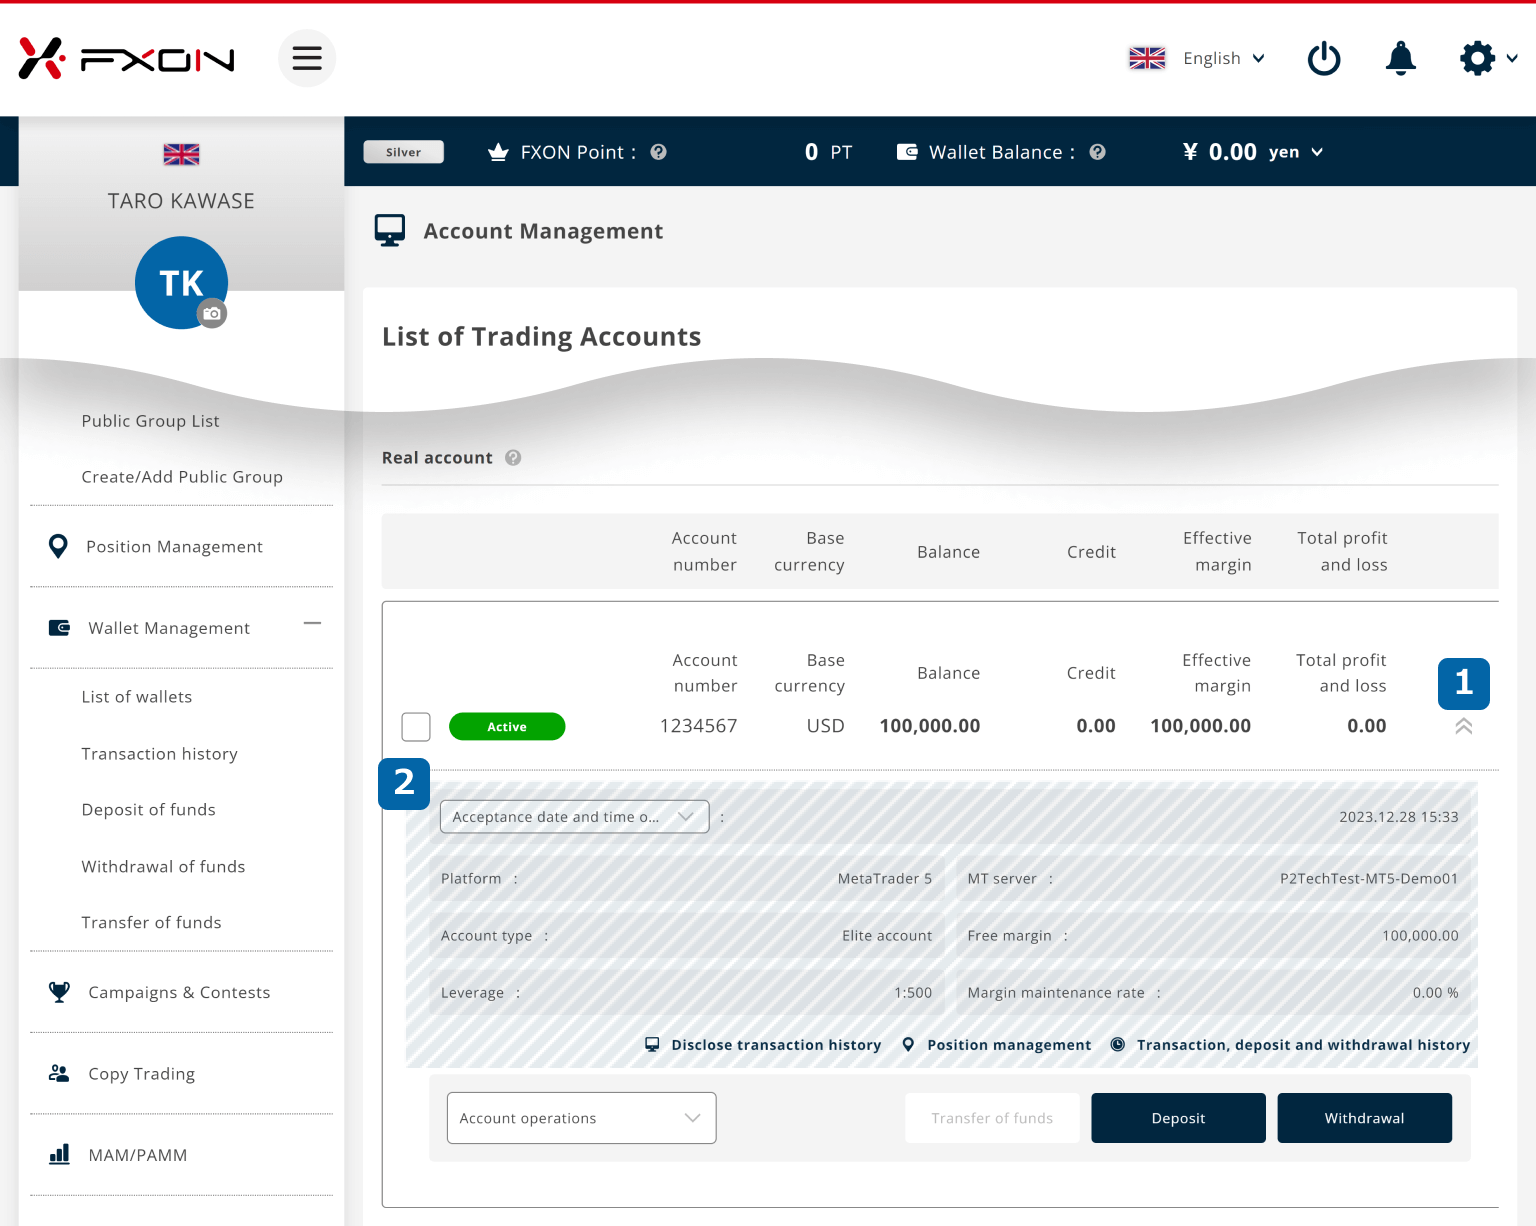Click the Wallet Balance help question mark
1536x1226 pixels.
pyautogui.click(x=1097, y=152)
